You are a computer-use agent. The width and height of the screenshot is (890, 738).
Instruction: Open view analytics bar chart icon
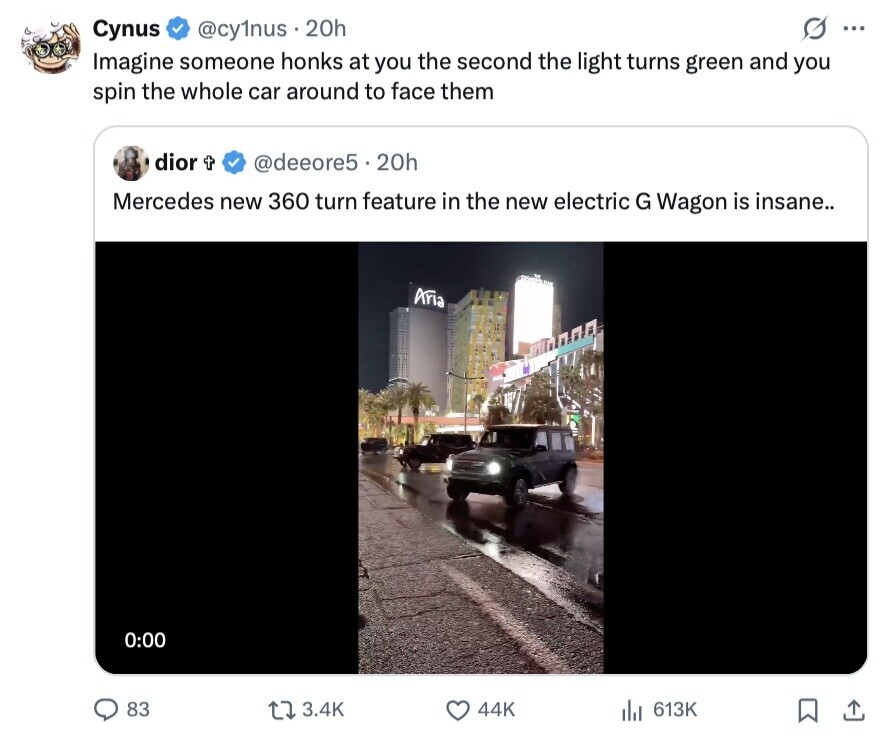(632, 709)
